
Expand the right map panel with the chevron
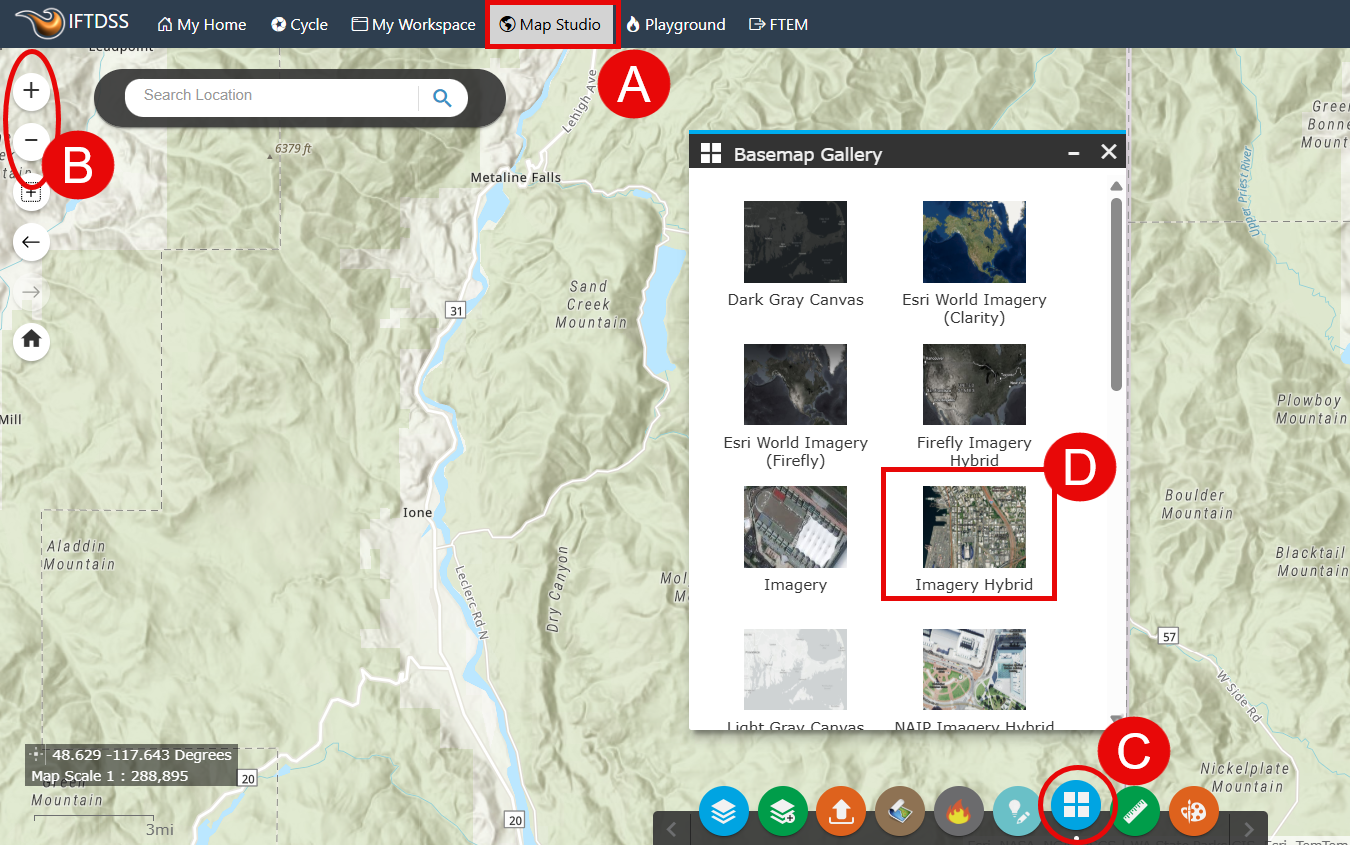click(x=1248, y=828)
